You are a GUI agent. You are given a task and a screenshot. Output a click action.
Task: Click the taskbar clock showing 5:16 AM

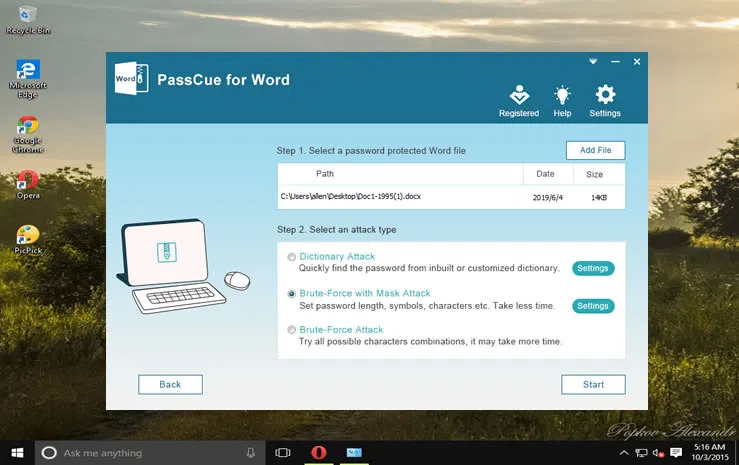pos(709,452)
